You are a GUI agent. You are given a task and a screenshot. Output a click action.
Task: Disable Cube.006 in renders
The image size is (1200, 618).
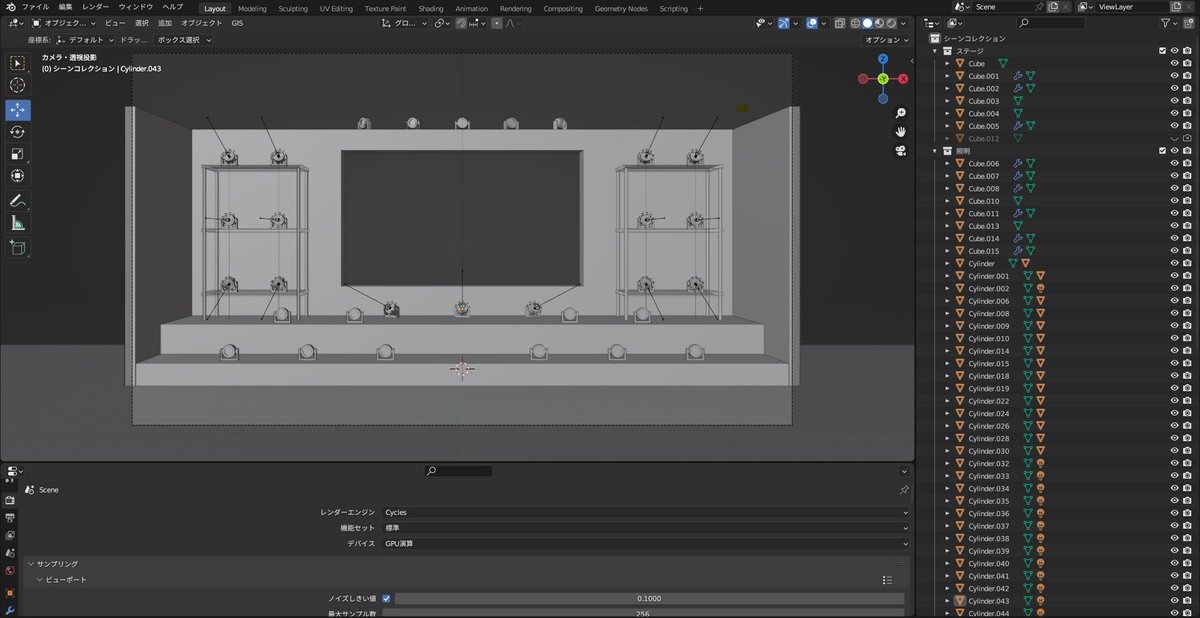pos(1187,163)
